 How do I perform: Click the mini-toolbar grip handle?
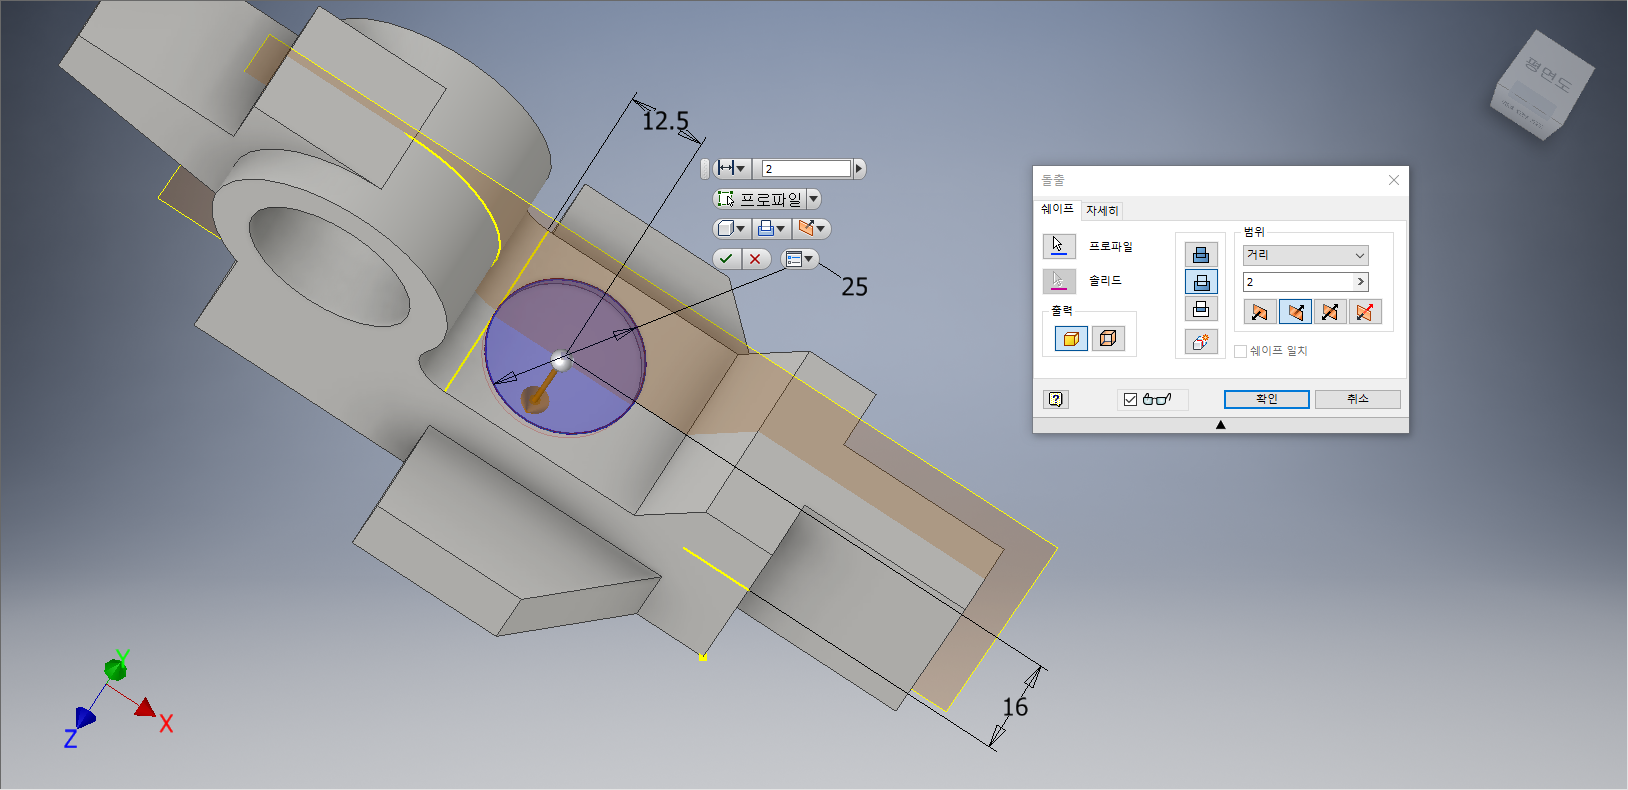(705, 169)
